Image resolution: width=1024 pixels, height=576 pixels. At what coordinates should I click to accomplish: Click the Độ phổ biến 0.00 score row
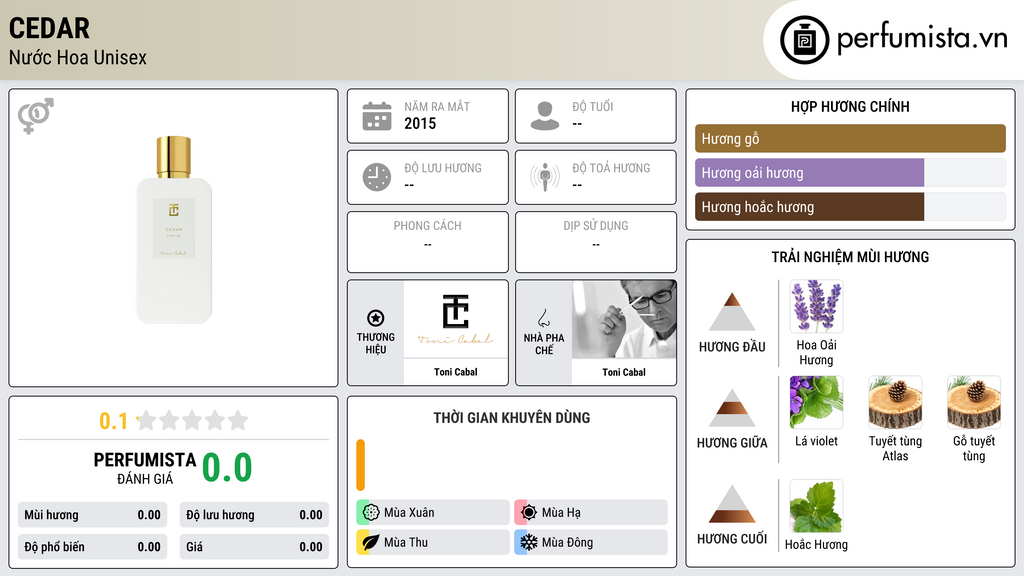click(93, 547)
